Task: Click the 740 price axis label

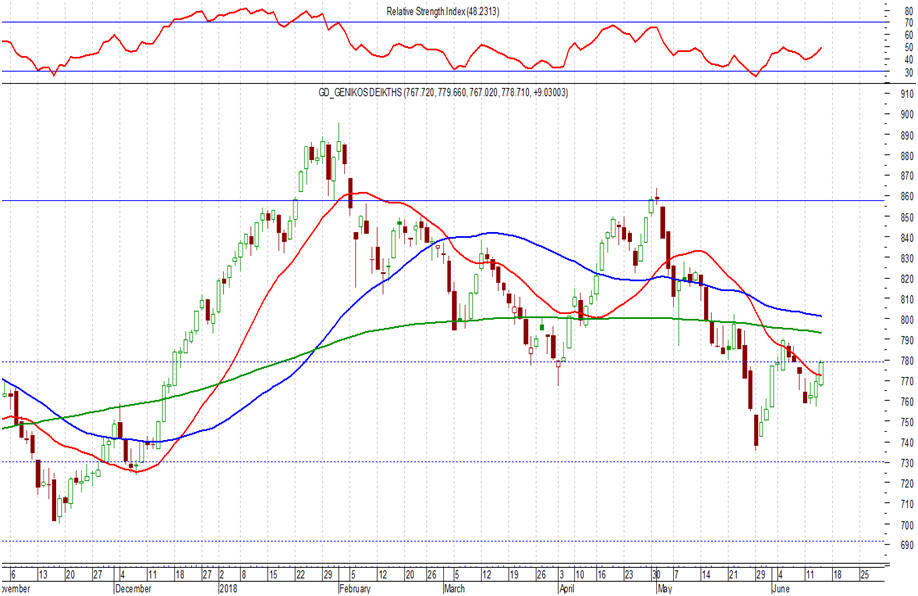Action: [907, 443]
